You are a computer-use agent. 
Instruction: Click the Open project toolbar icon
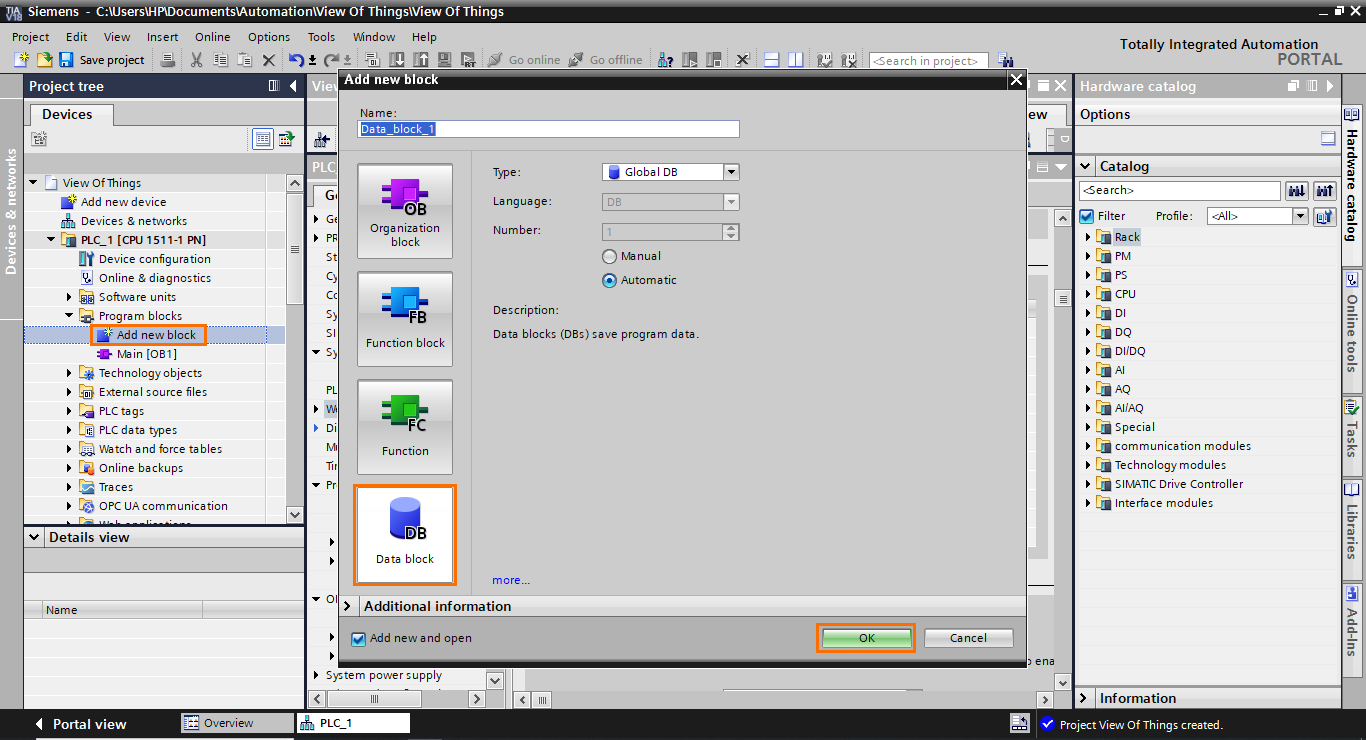45,60
